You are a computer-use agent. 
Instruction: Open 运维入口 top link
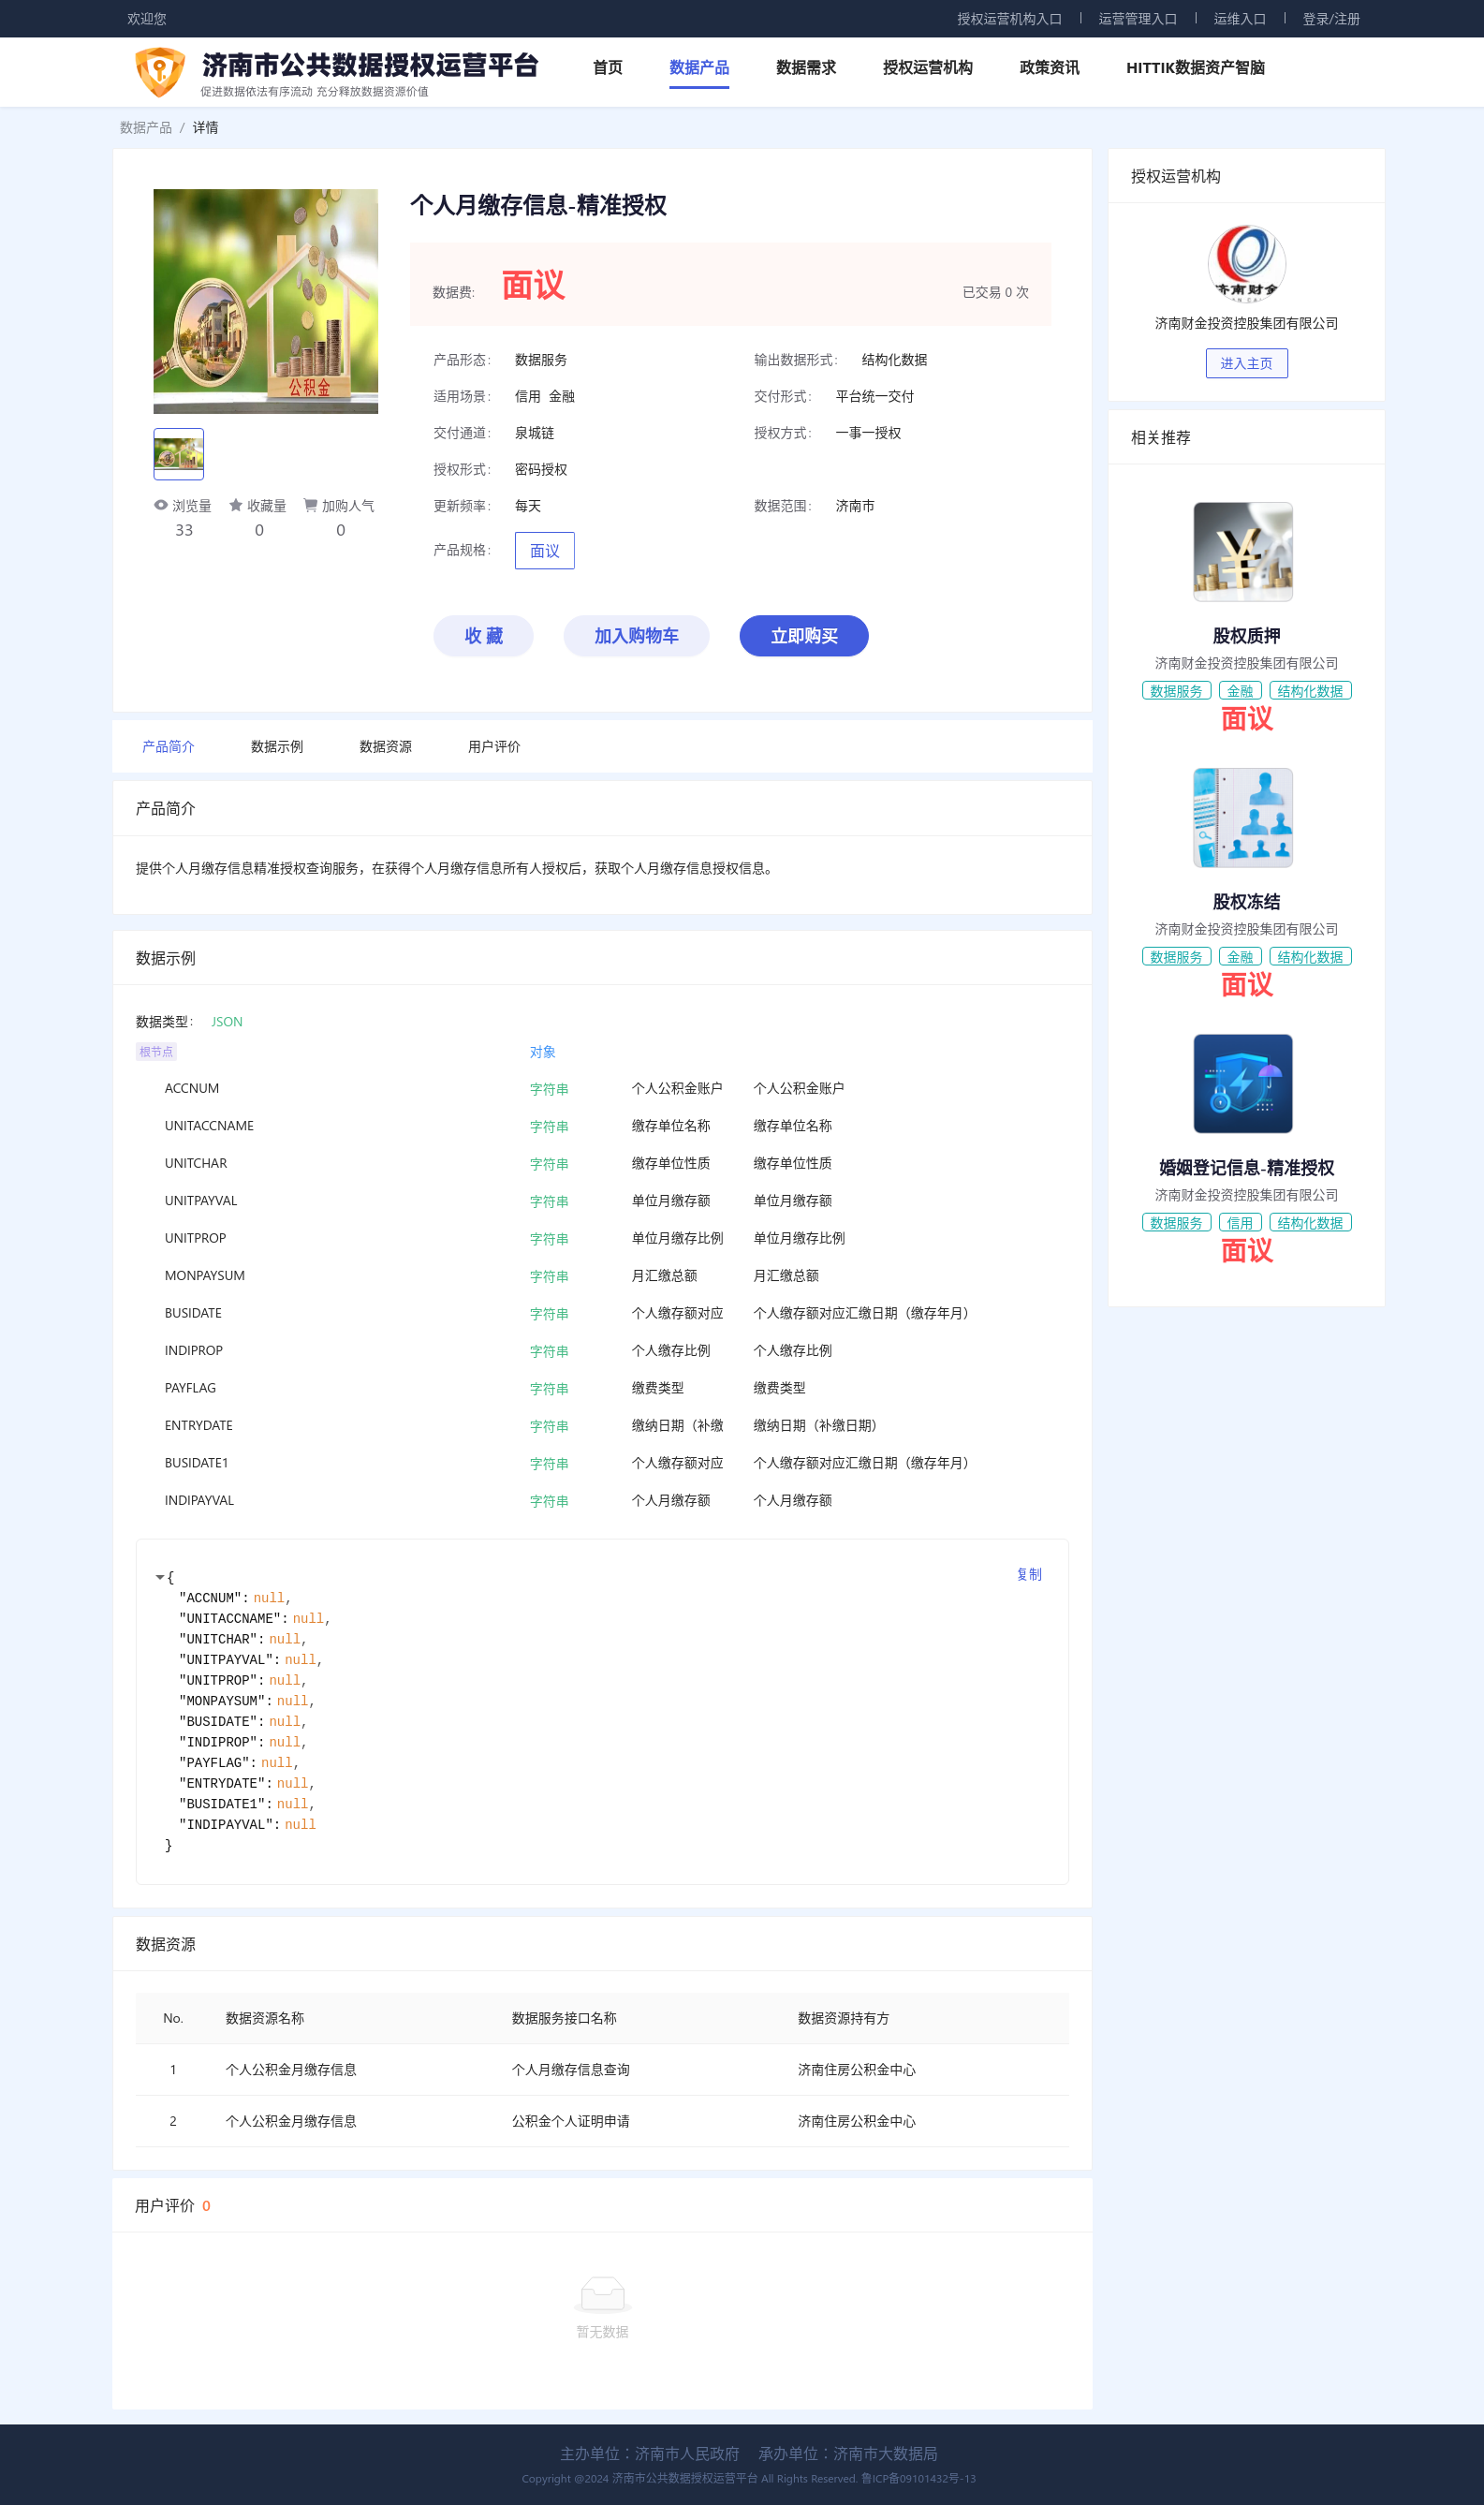1240,19
